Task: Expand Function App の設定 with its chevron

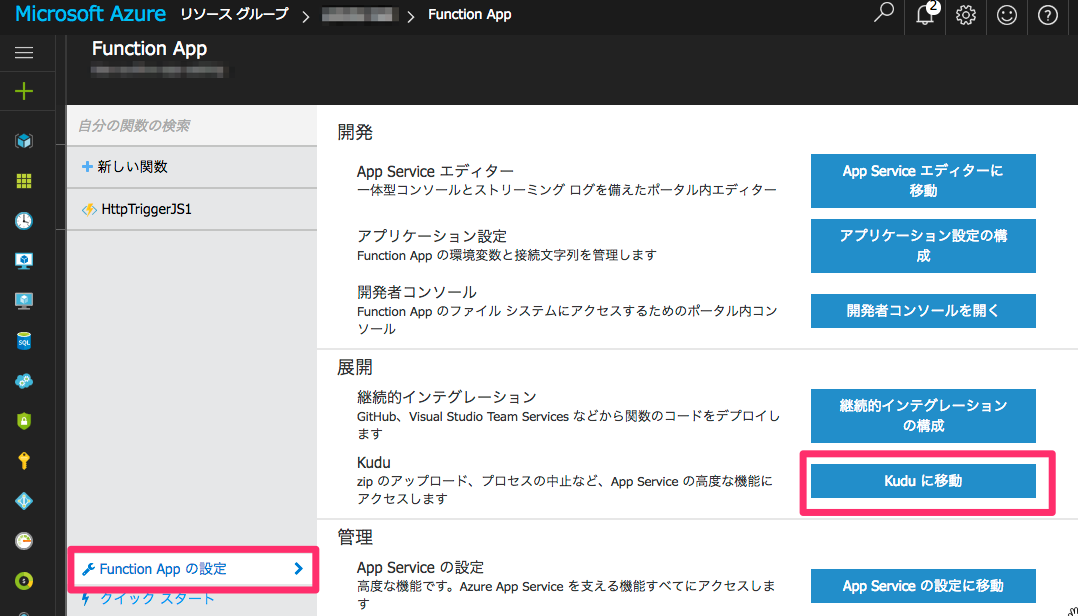Action: (297, 569)
